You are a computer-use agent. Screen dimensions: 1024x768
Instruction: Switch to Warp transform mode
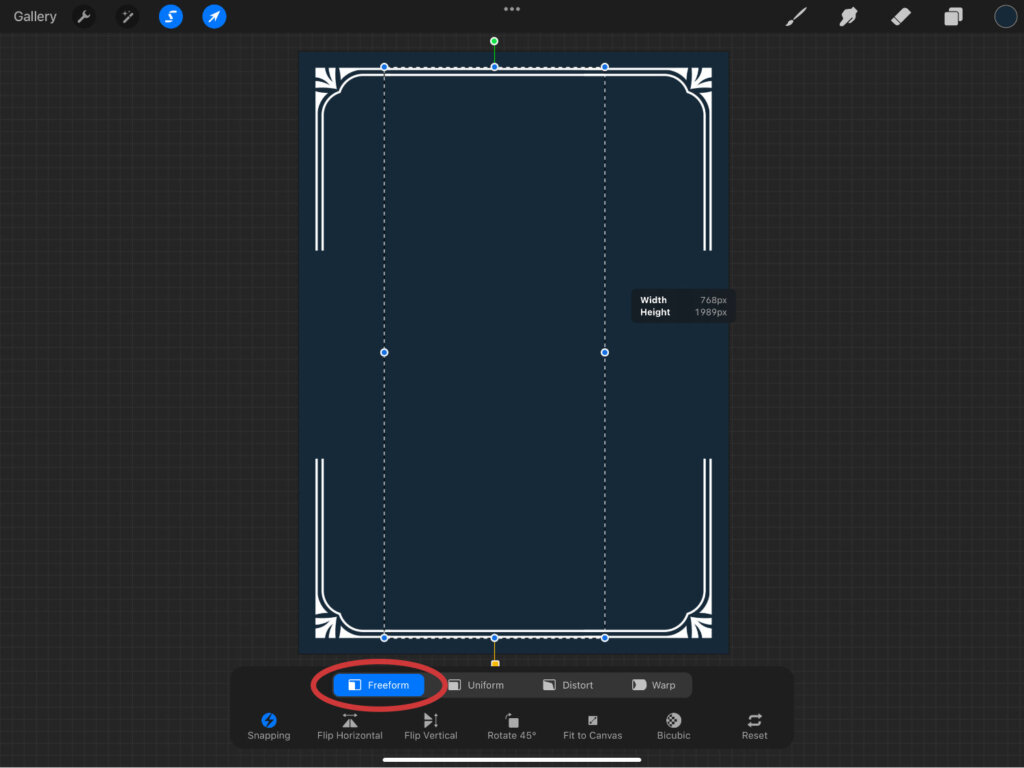654,685
